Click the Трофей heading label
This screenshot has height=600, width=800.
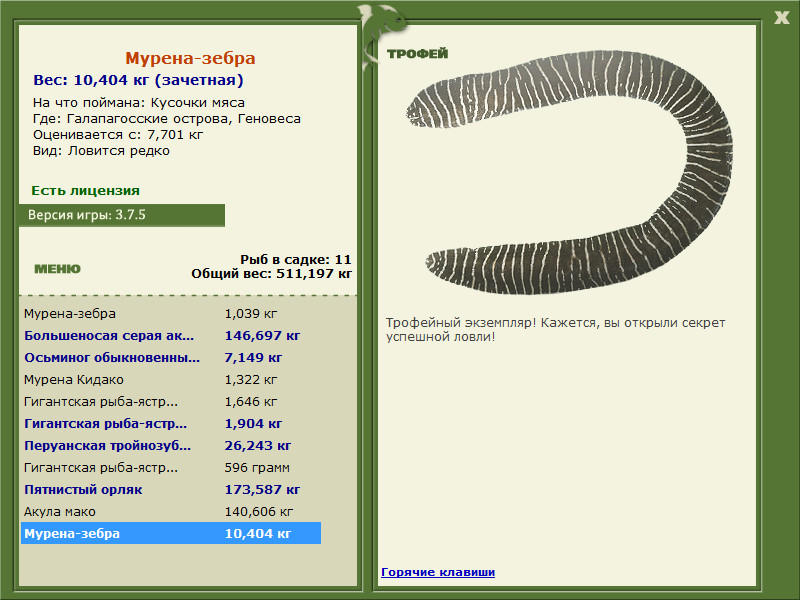[417, 54]
